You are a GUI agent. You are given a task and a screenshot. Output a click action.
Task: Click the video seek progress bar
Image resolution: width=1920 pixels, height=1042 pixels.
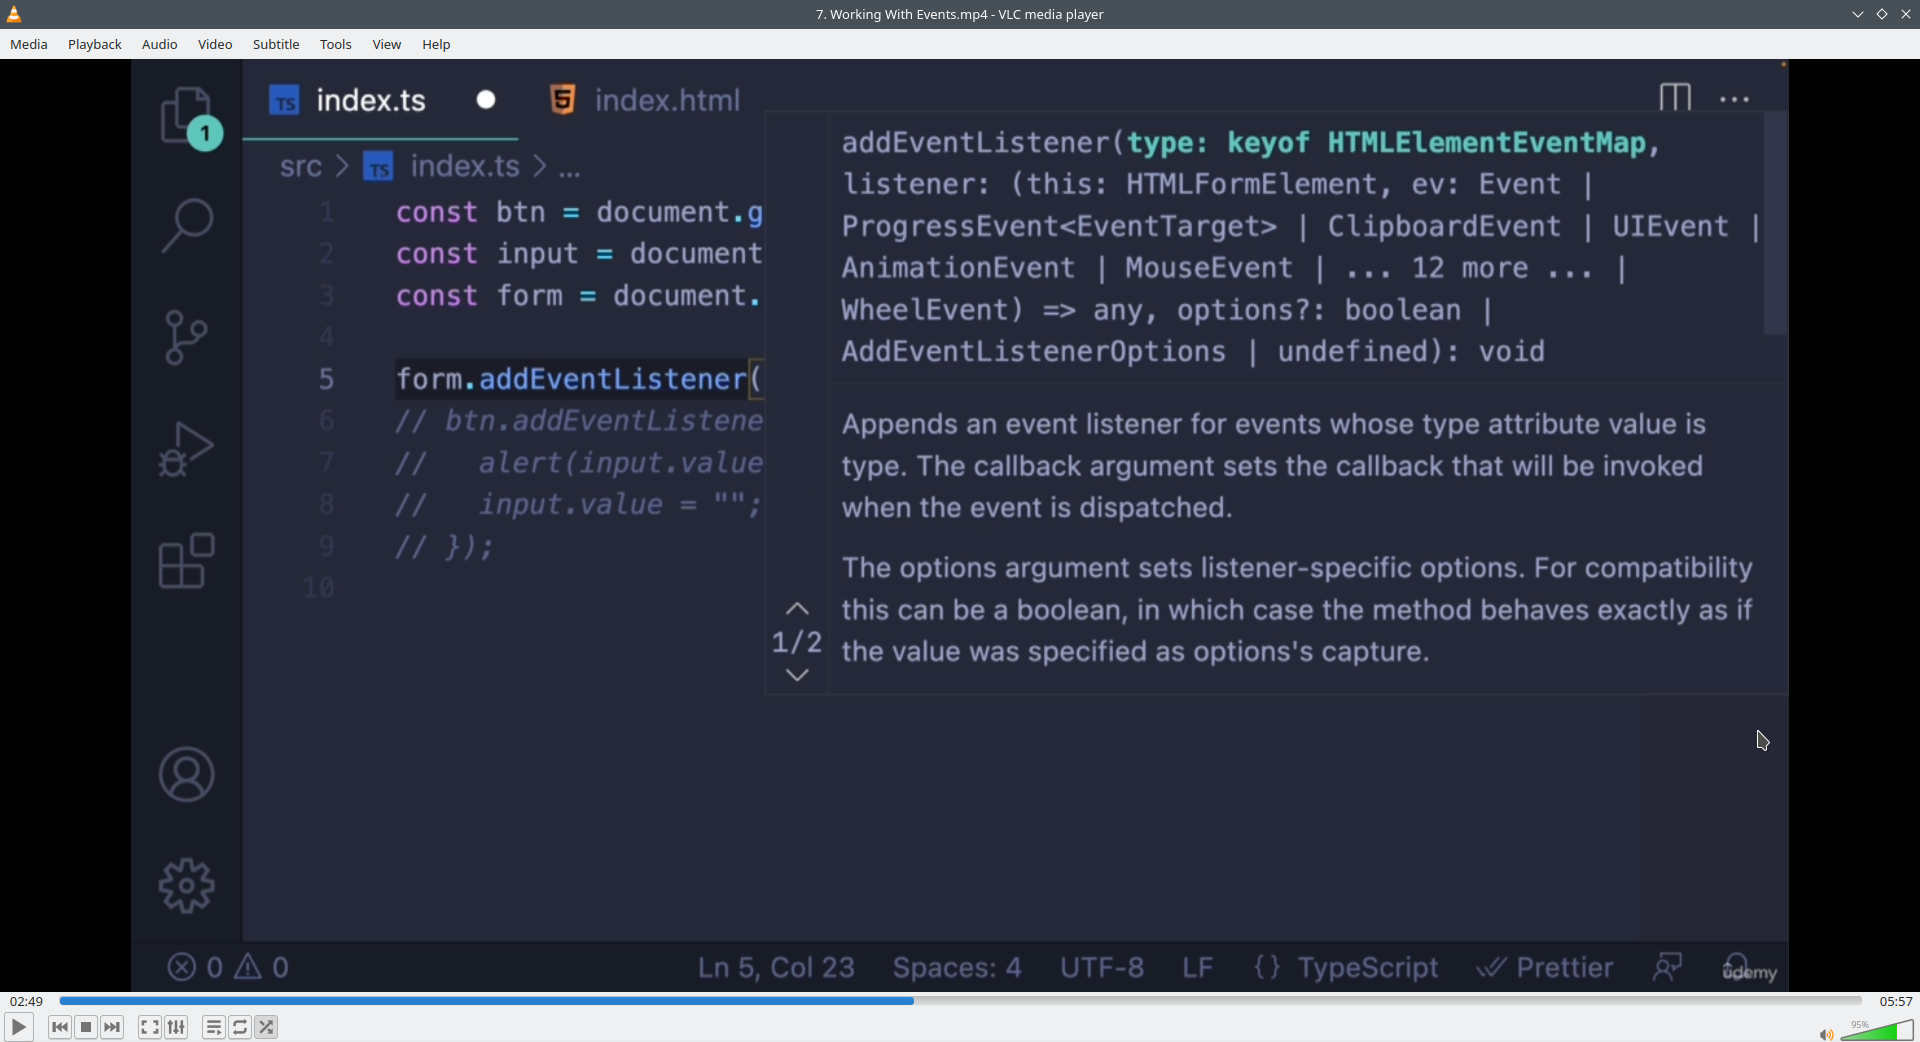[960, 1000]
